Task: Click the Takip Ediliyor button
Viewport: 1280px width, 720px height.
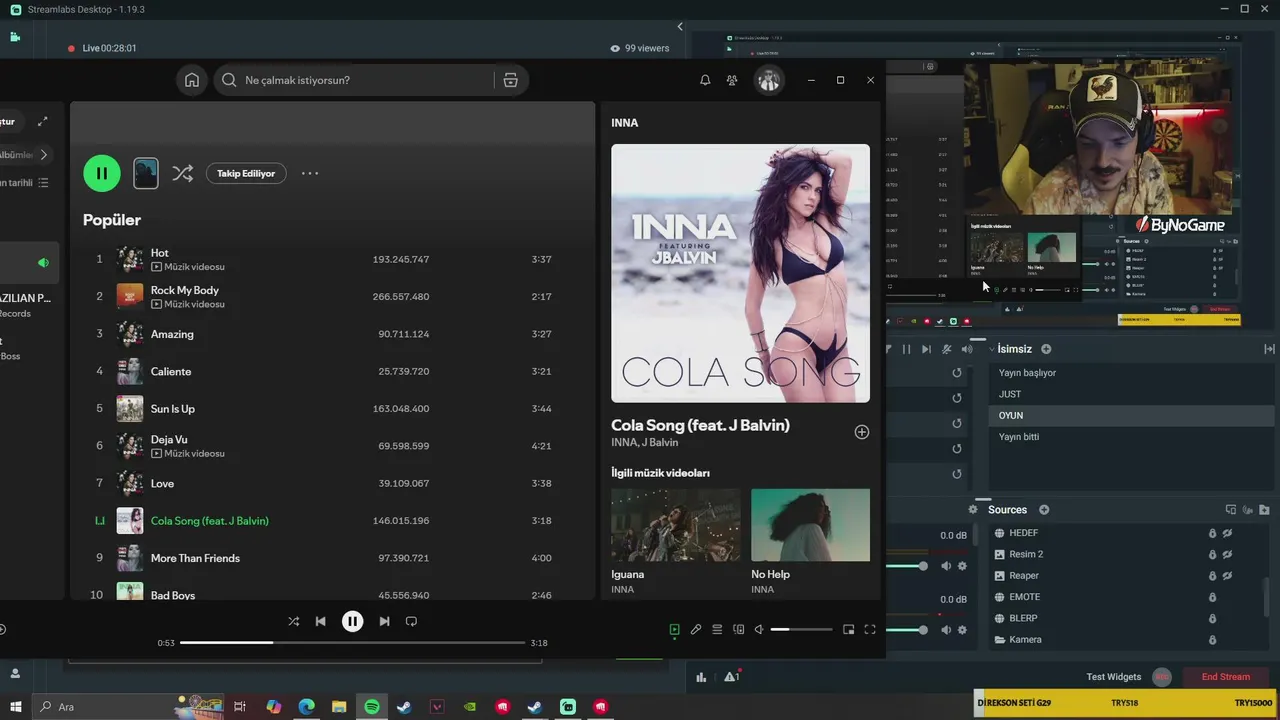Action: pyautogui.click(x=246, y=173)
